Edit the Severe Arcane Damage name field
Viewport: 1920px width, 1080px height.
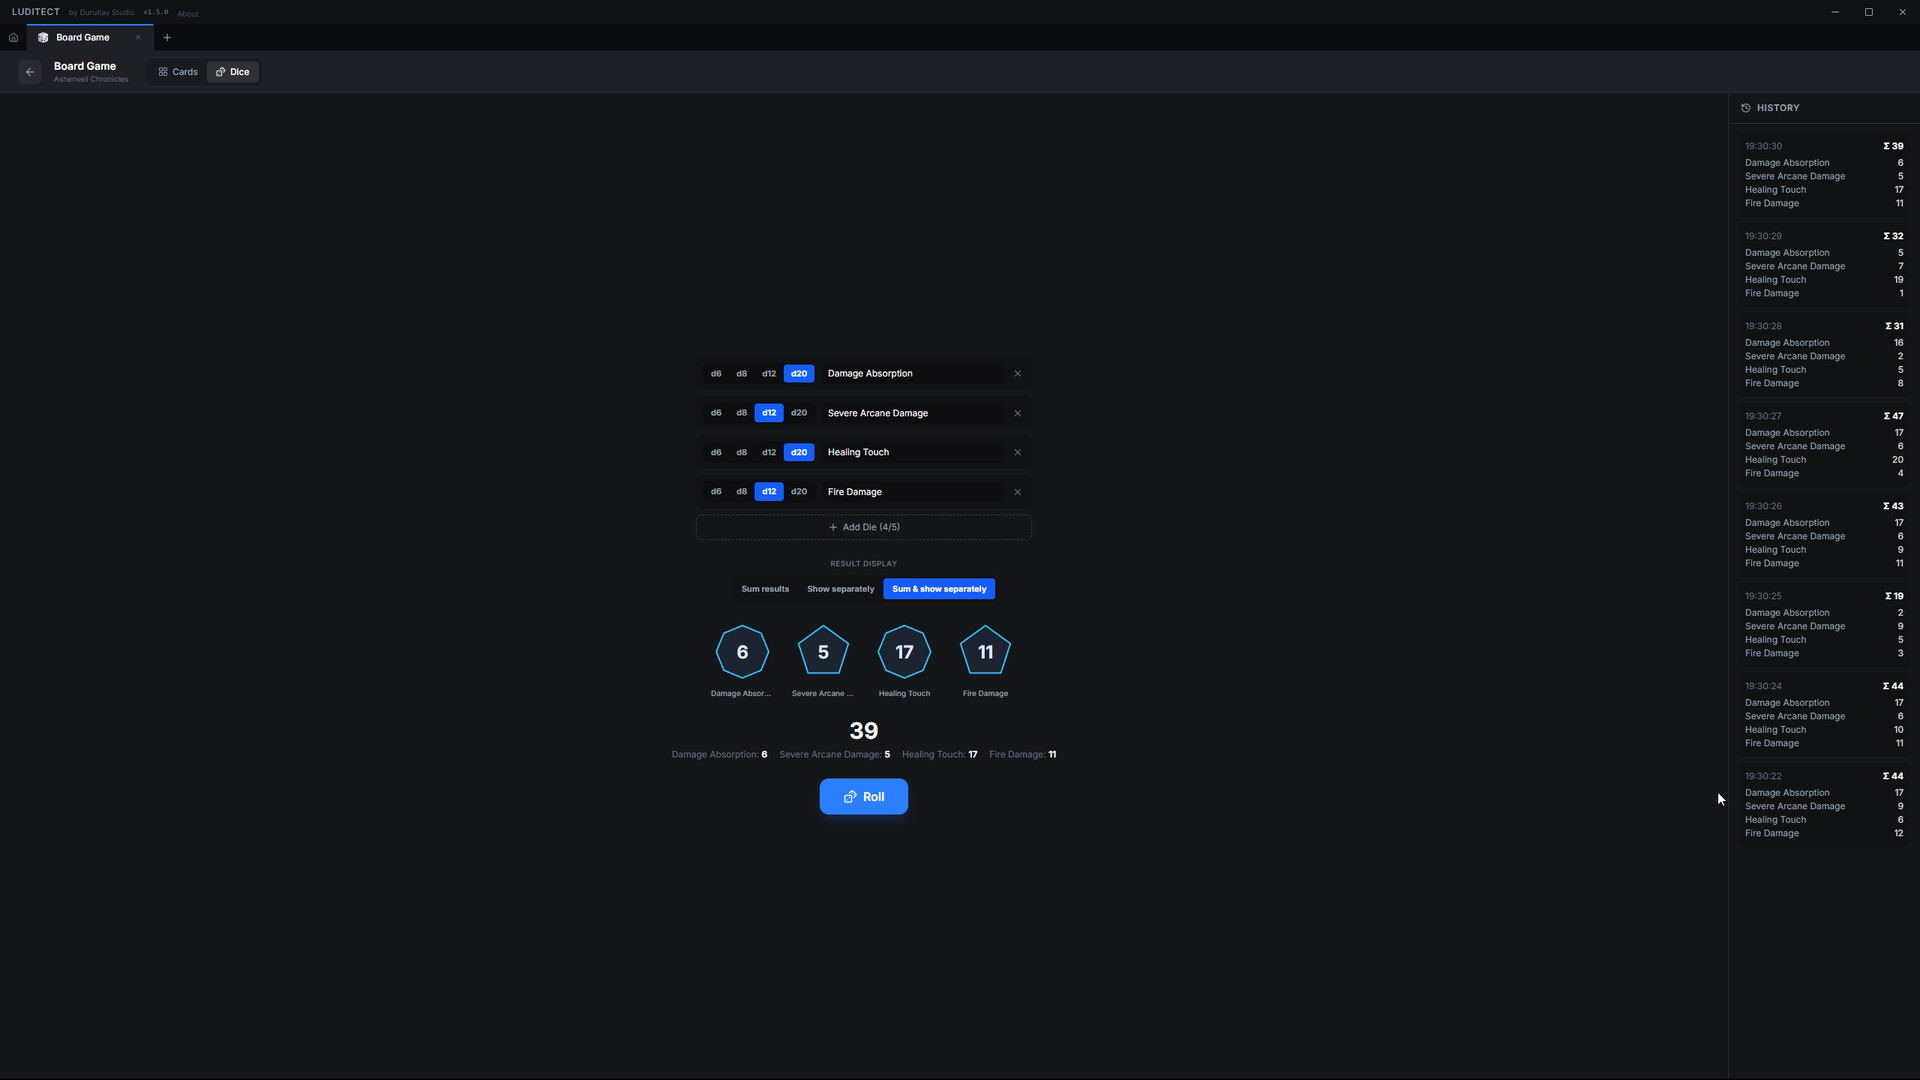(x=912, y=413)
